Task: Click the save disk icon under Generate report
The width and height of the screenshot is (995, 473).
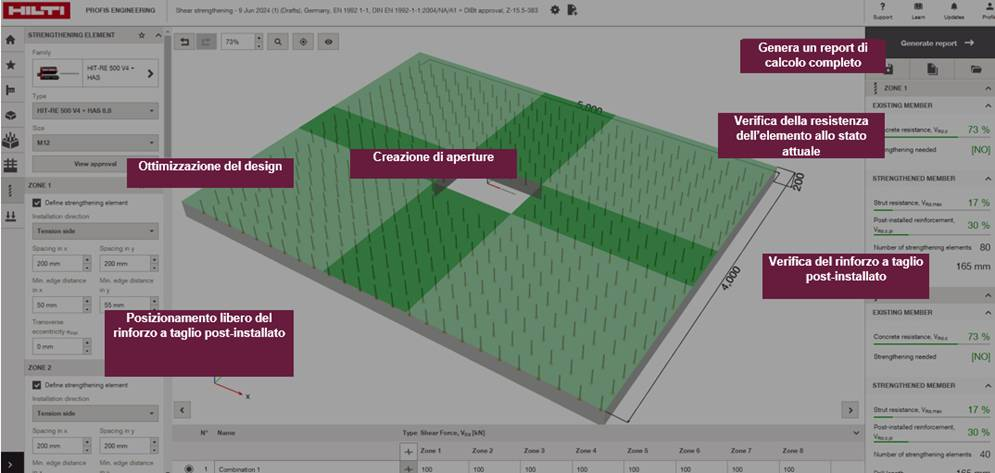Action: (x=888, y=69)
